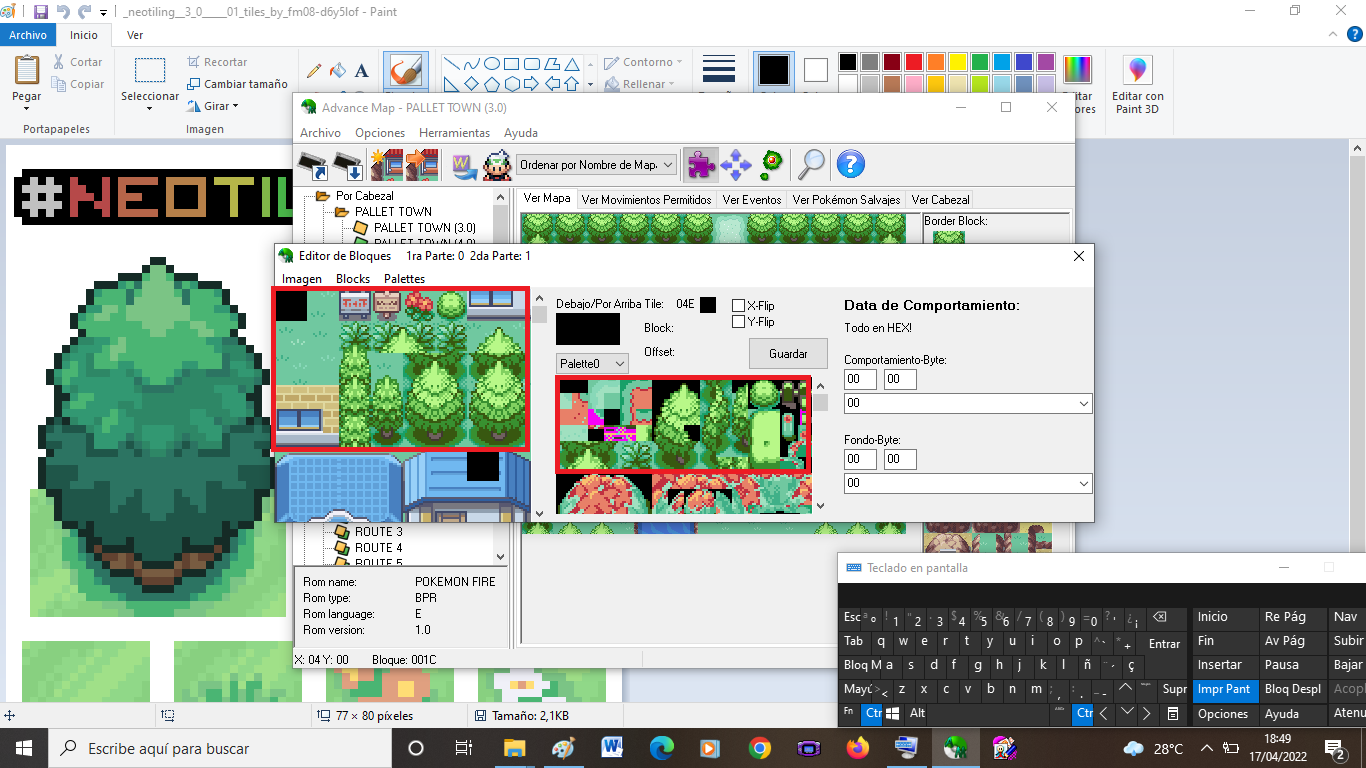Switch to the Ver Eventos tab
The image size is (1366, 768).
(752, 200)
